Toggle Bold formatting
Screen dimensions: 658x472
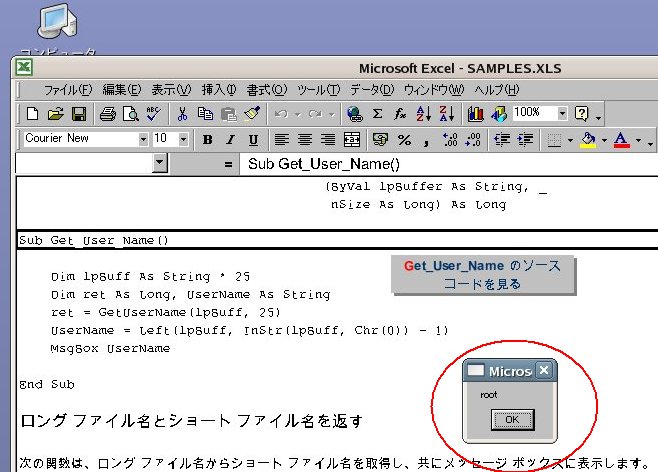(207, 139)
